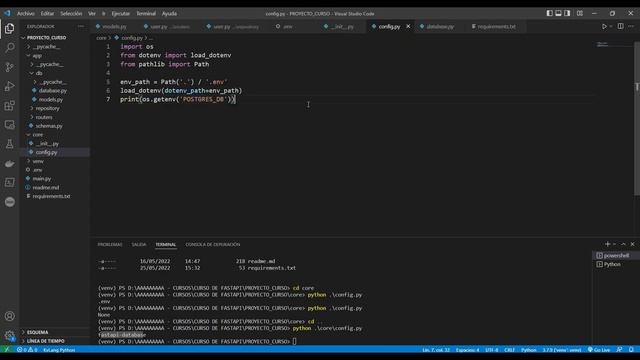Click the 'Espacios: 4' indentation setting

click(467, 350)
